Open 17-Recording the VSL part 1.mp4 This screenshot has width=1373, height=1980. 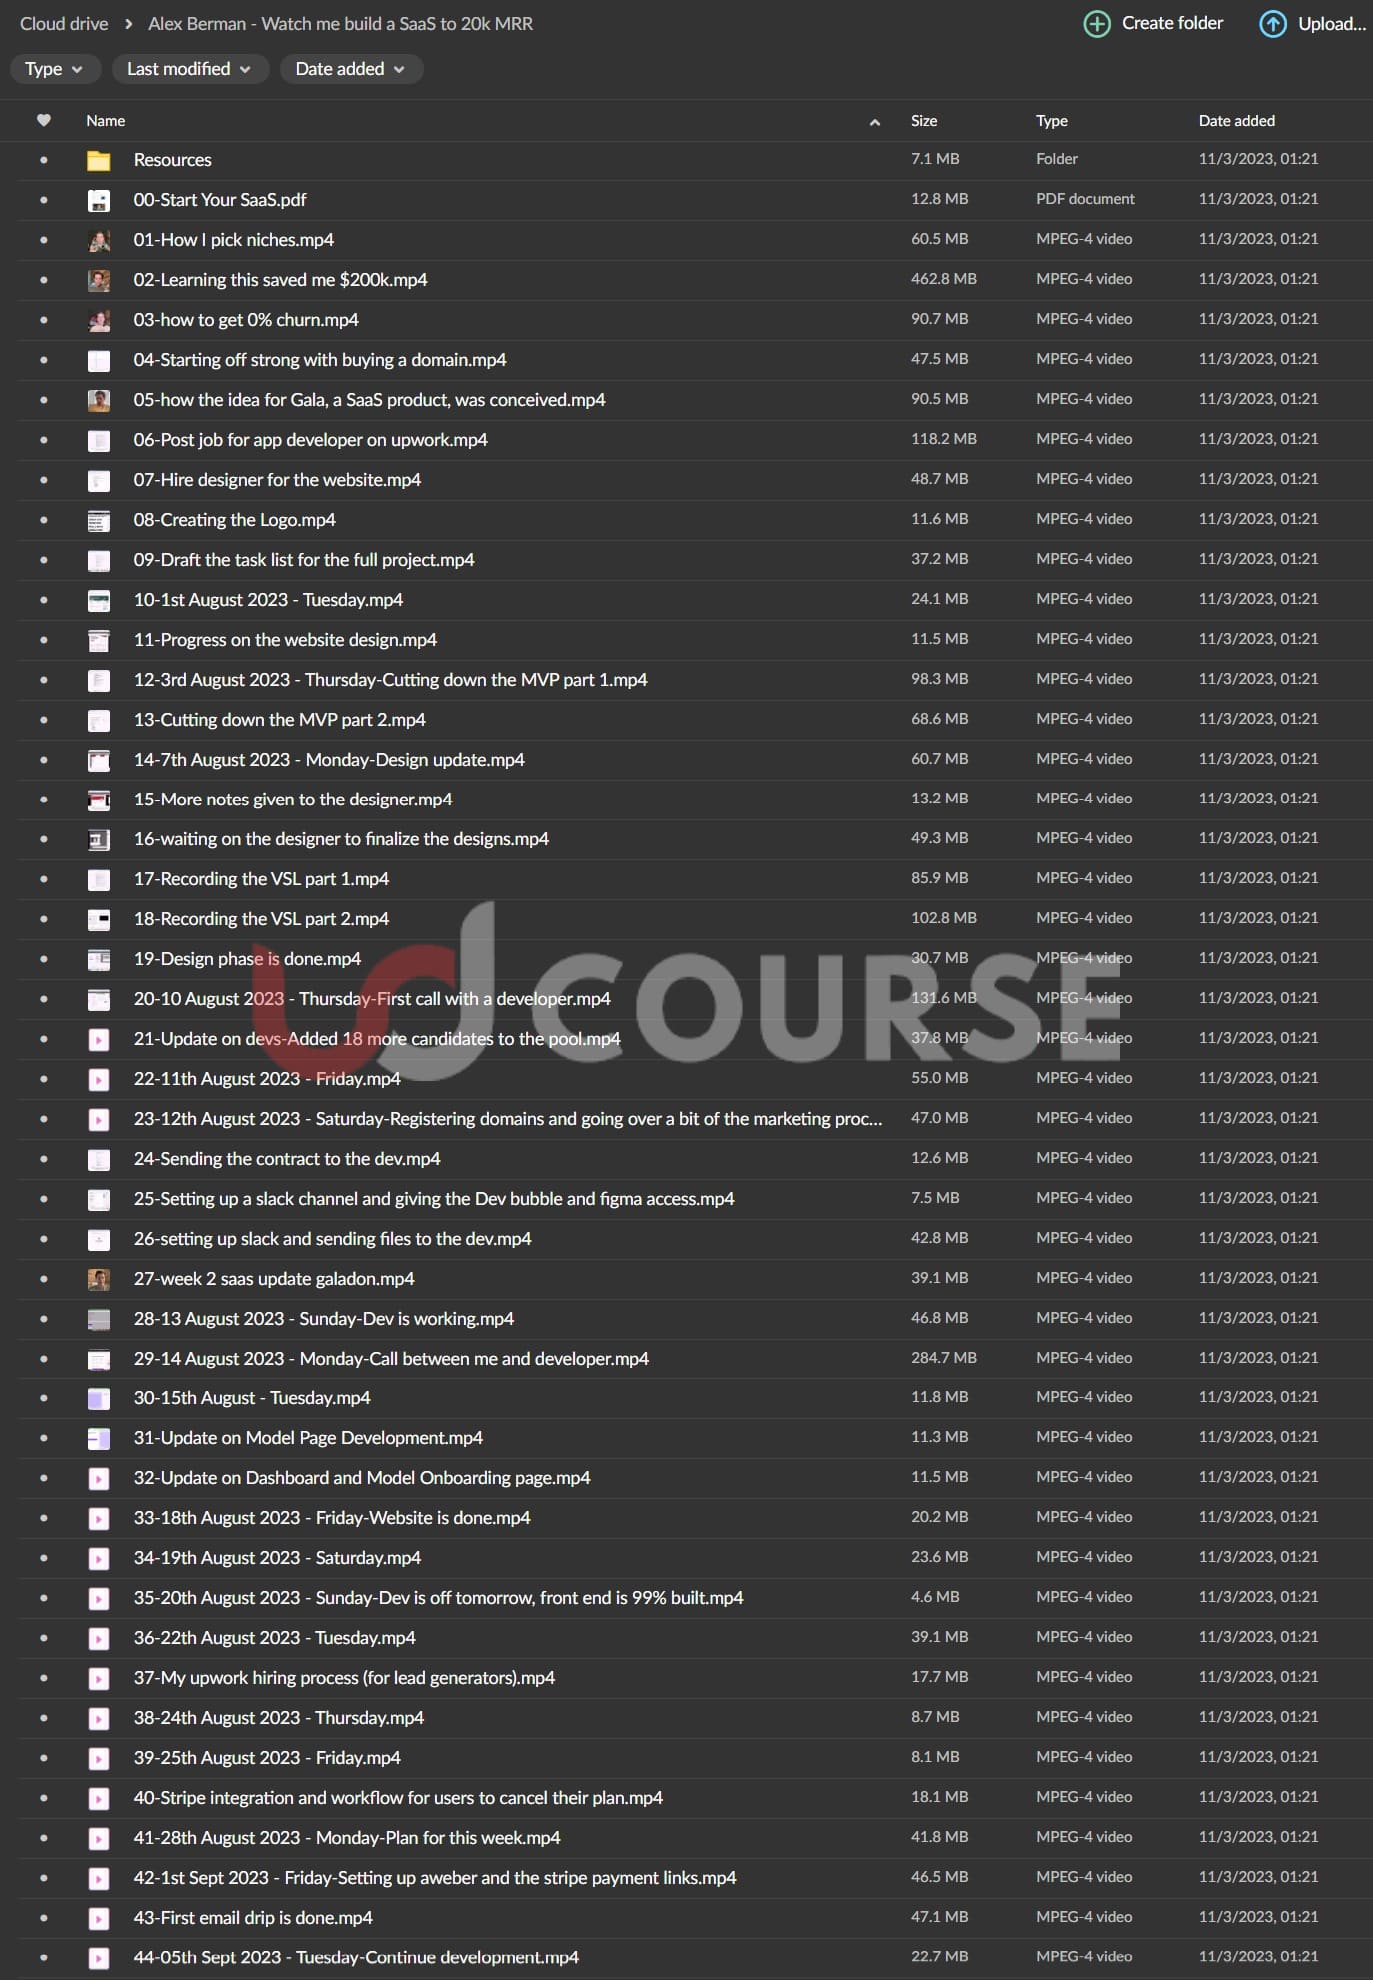click(x=261, y=879)
